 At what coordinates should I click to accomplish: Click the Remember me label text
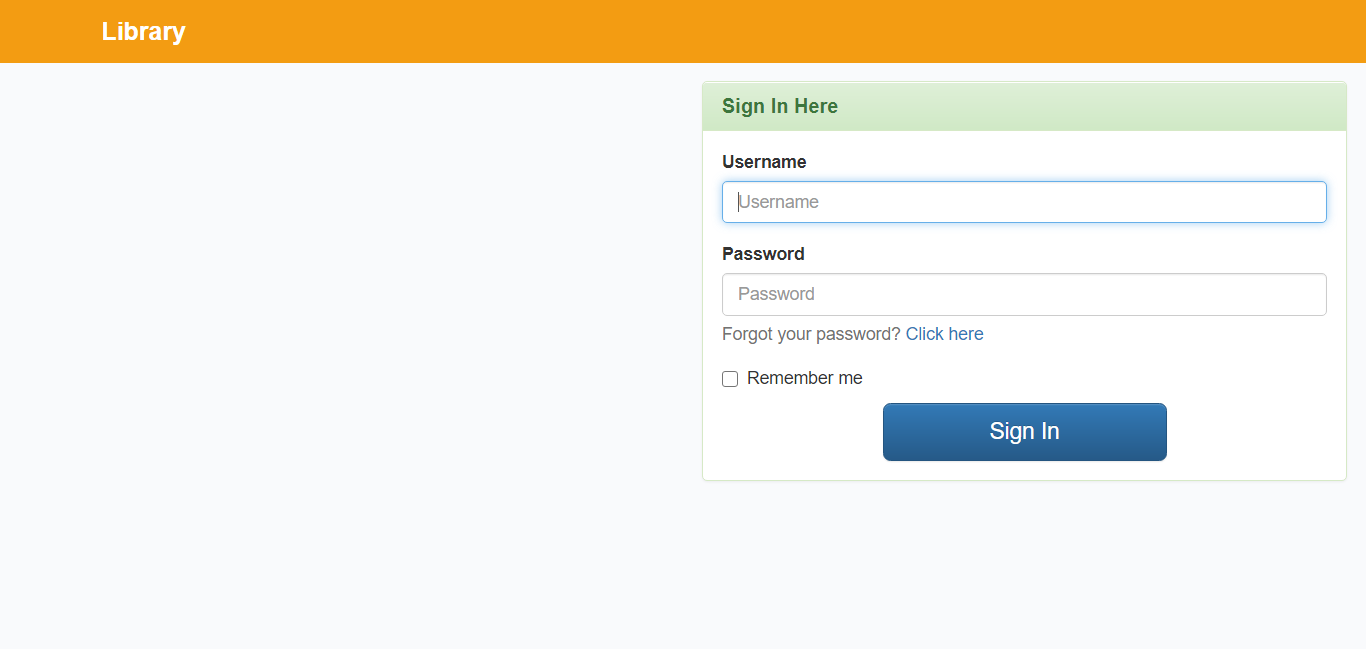804,378
